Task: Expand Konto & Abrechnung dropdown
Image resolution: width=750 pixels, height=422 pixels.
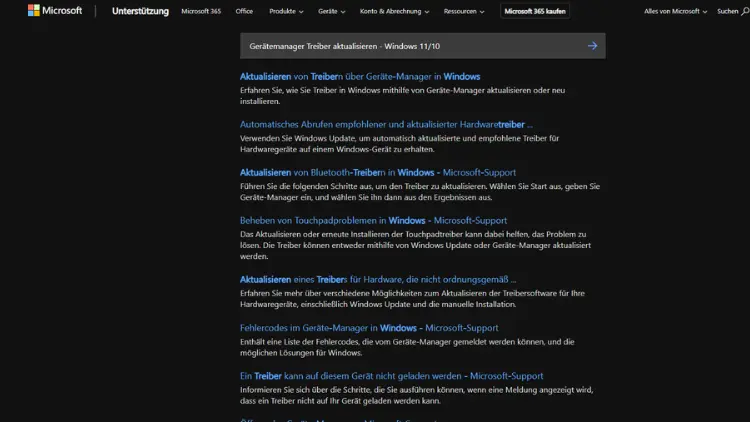Action: tap(394, 11)
